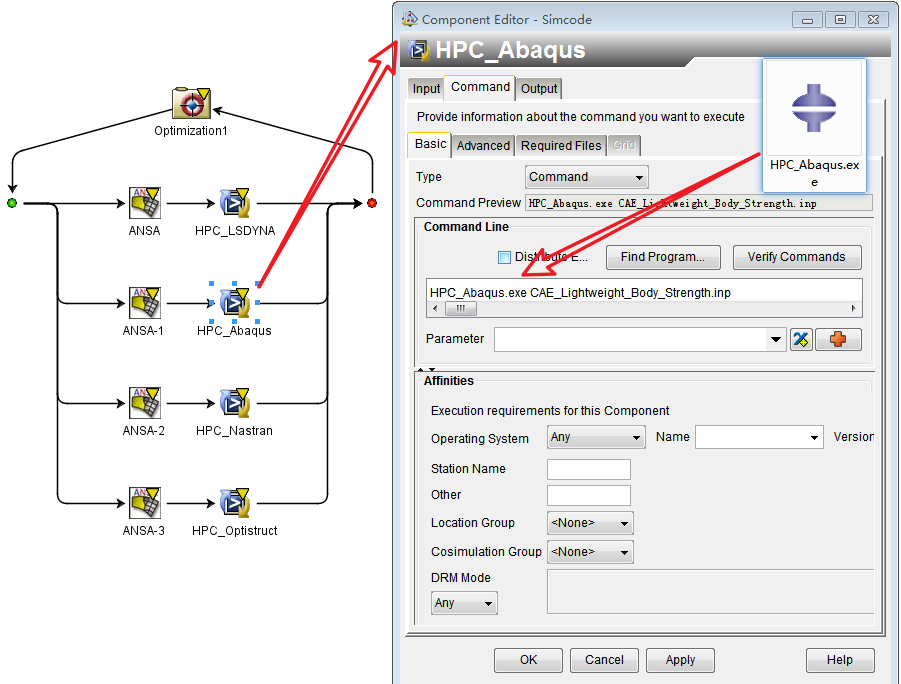Open the Operating System dropdown
Viewport: 901px width, 684px height.
click(596, 437)
